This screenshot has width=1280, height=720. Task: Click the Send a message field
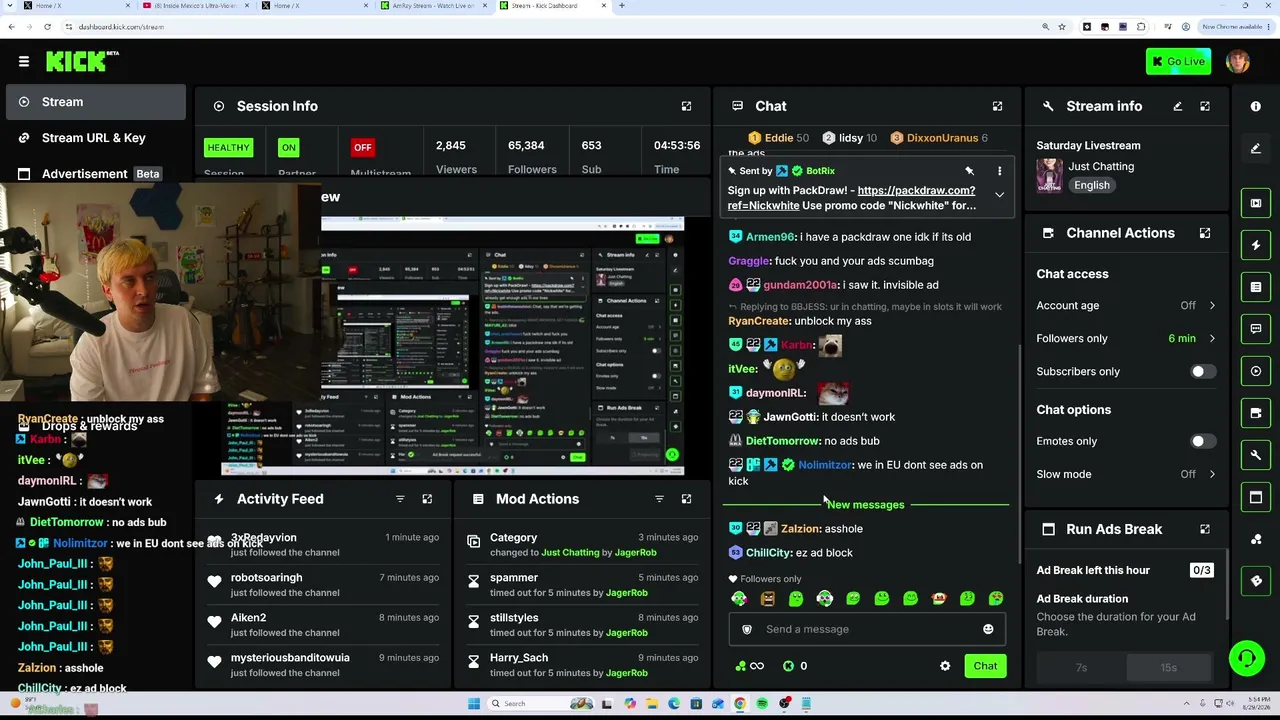[866, 629]
